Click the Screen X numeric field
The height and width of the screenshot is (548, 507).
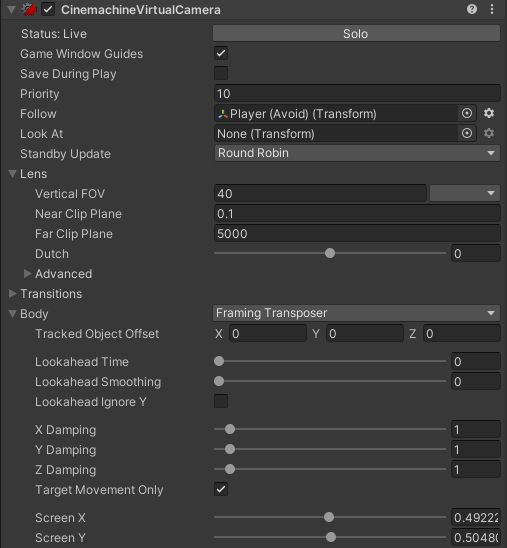pos(476,517)
